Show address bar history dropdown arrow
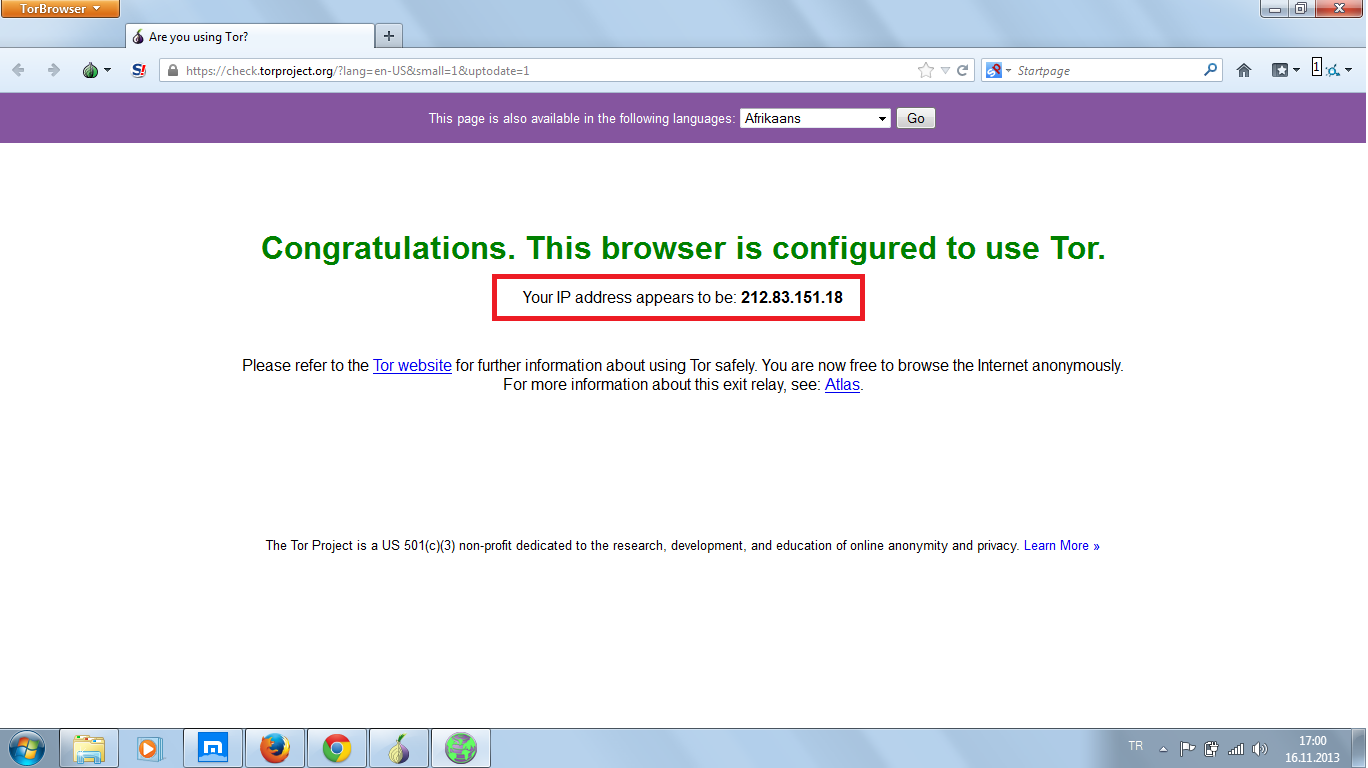The image size is (1368, 768). pyautogui.click(x=945, y=71)
